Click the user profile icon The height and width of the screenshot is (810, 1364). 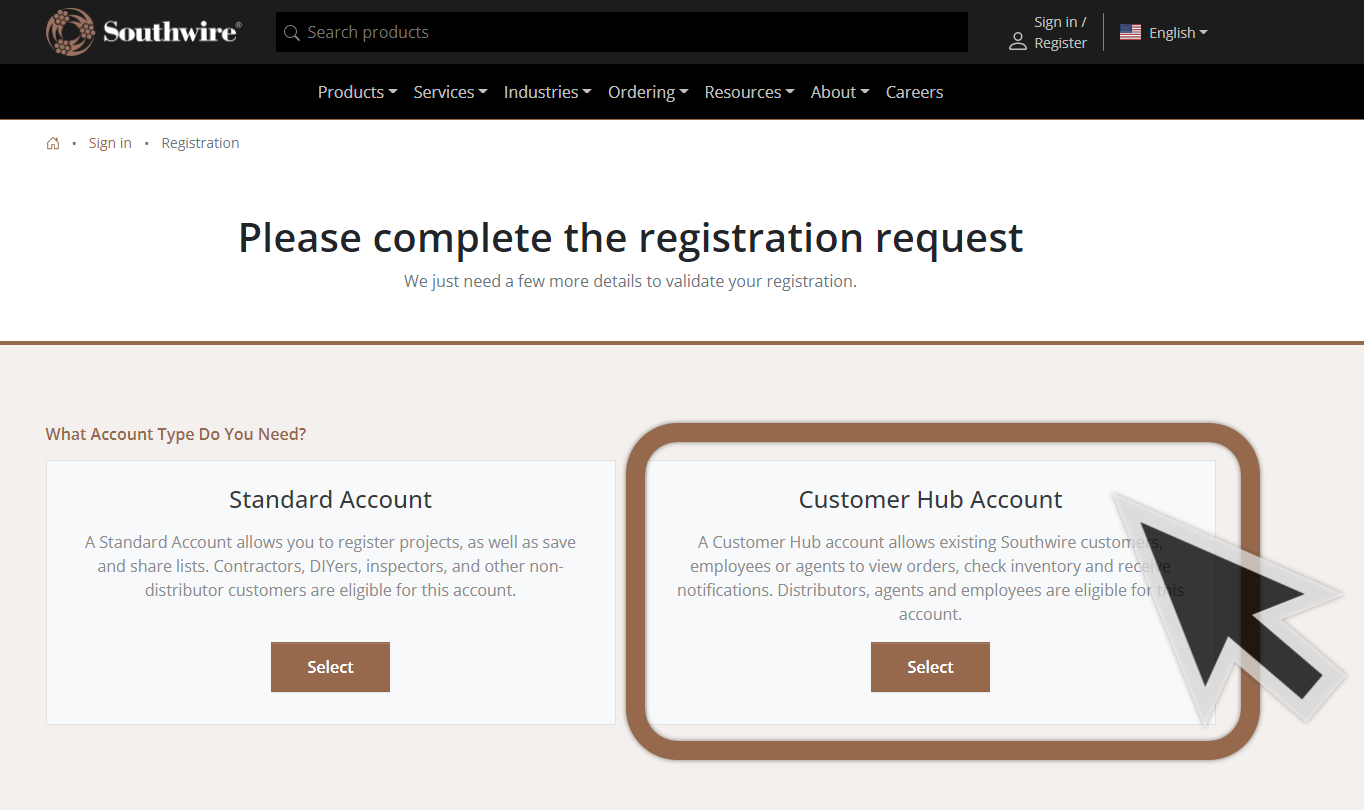1018,41
